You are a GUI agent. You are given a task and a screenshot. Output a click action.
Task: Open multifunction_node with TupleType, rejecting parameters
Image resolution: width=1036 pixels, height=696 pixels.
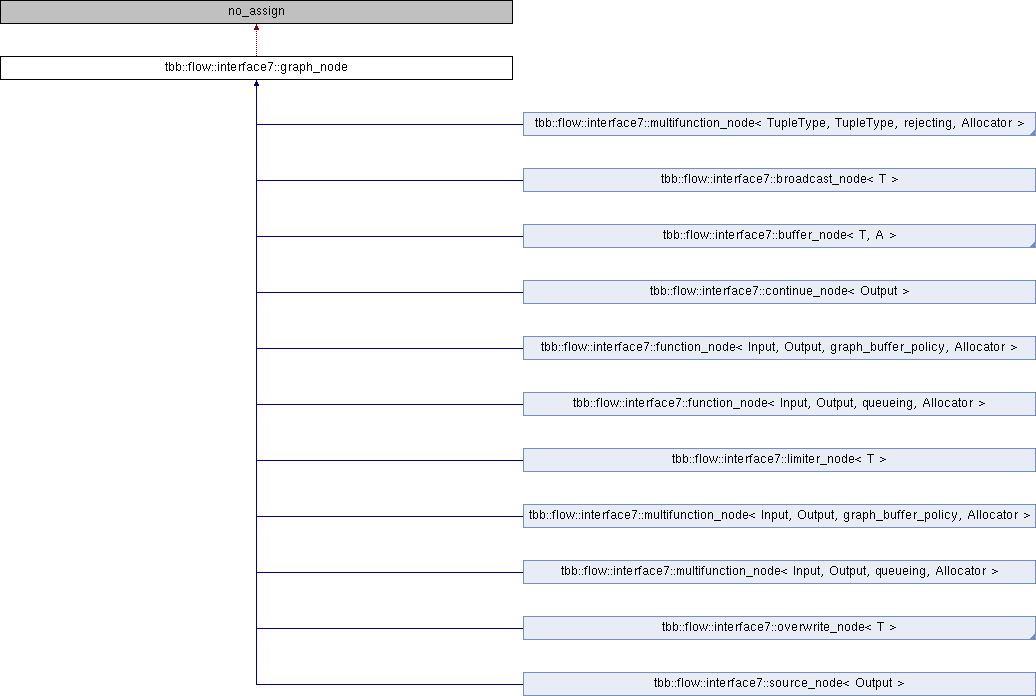[x=779, y=124]
